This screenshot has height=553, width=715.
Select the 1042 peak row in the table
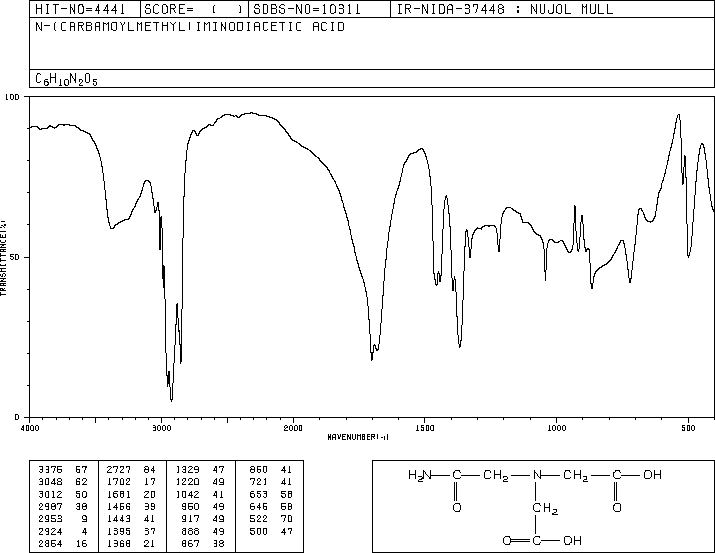click(x=200, y=495)
